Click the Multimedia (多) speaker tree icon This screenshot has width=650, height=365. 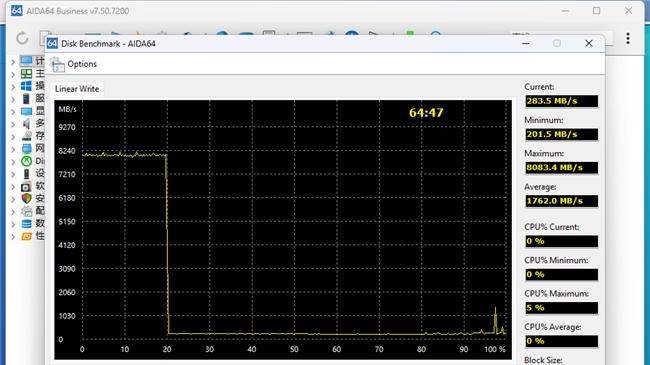pos(27,124)
